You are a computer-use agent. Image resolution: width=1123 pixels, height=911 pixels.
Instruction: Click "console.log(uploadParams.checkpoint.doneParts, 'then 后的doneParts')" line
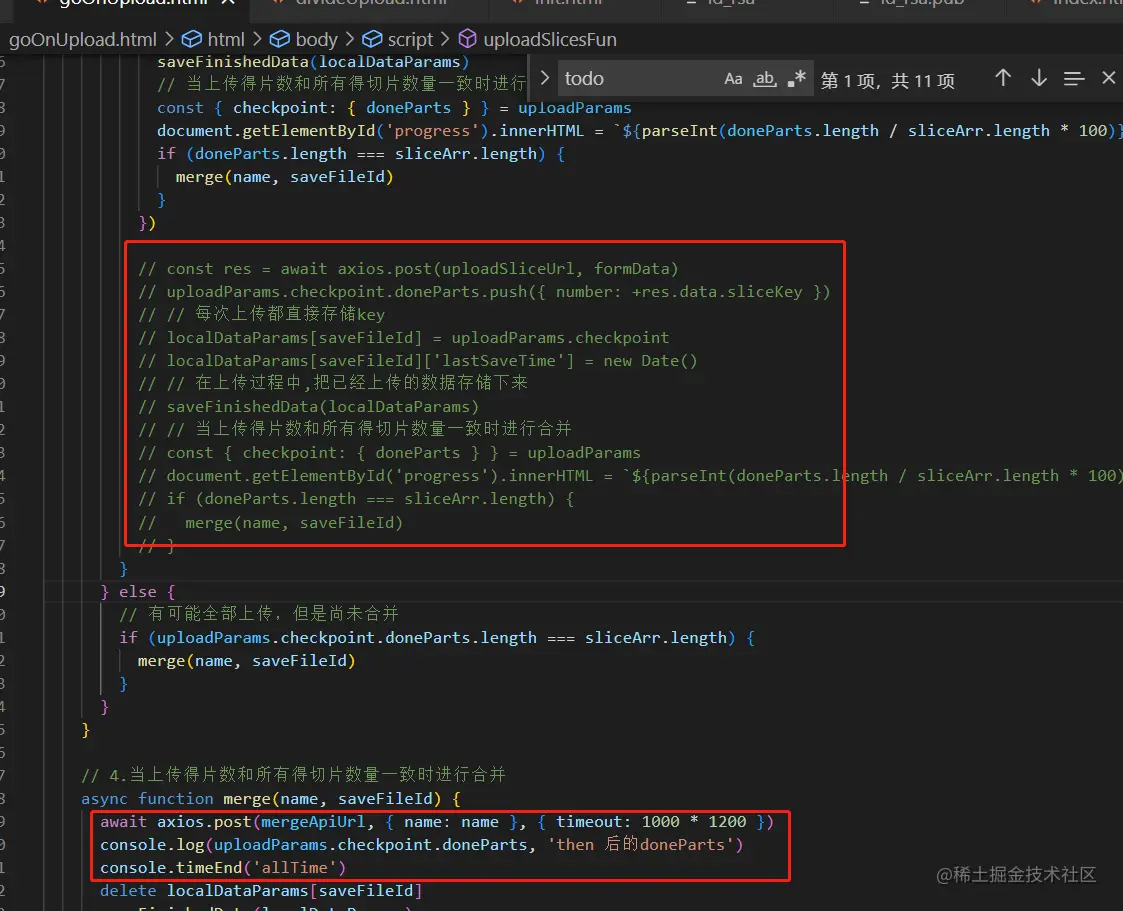[422, 844]
